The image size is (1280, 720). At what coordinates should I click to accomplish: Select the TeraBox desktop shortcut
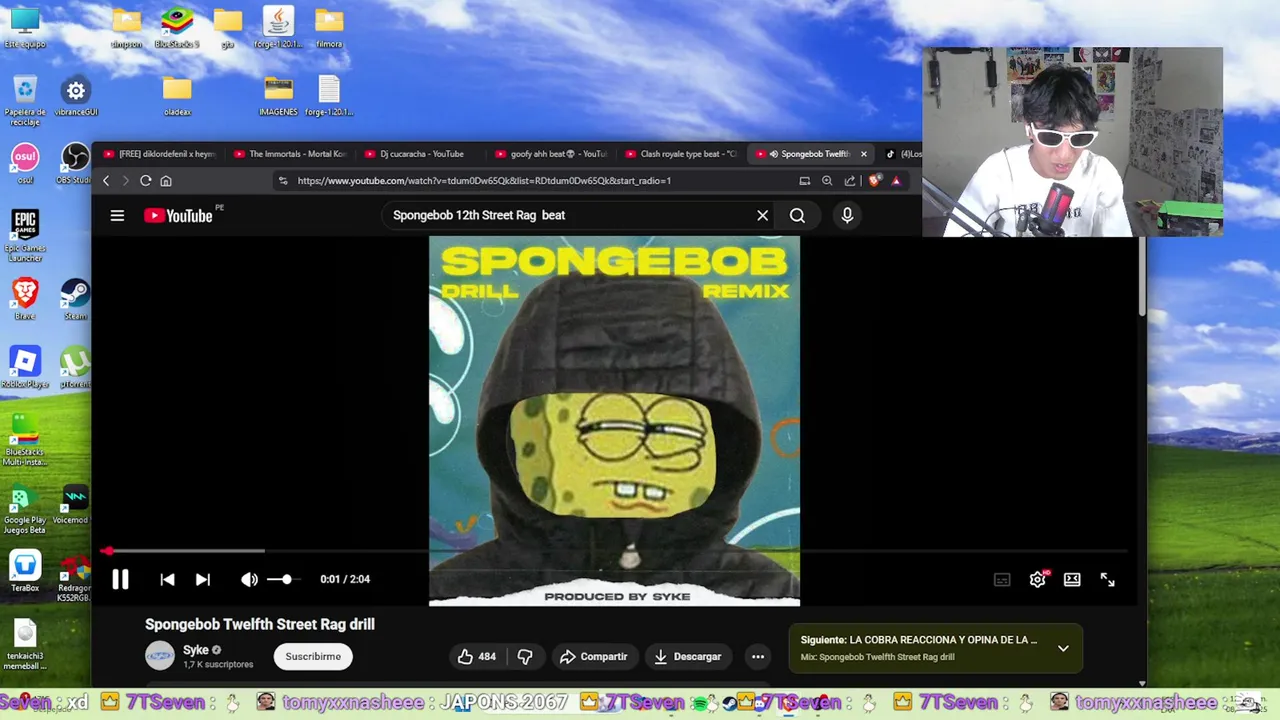25,571
